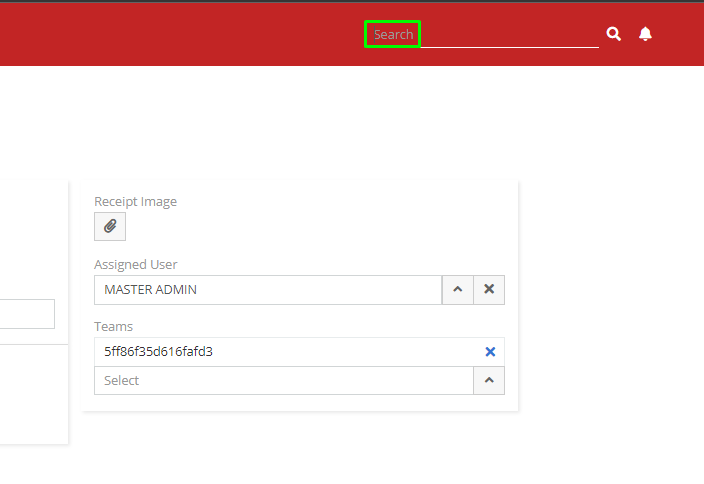The image size is (704, 484).
Task: Expand the Assigned User selection arrow
Action: 457,289
